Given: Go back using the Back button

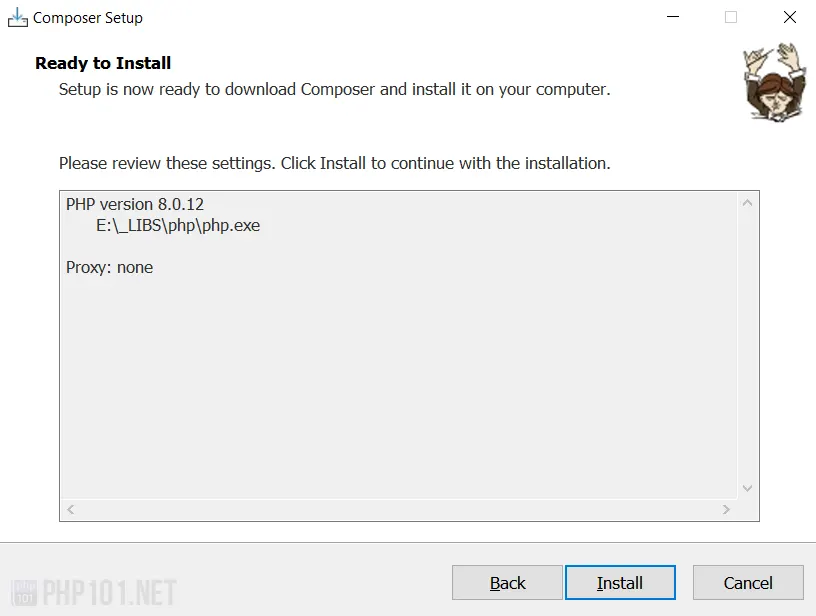Looking at the screenshot, I should tap(507, 582).
